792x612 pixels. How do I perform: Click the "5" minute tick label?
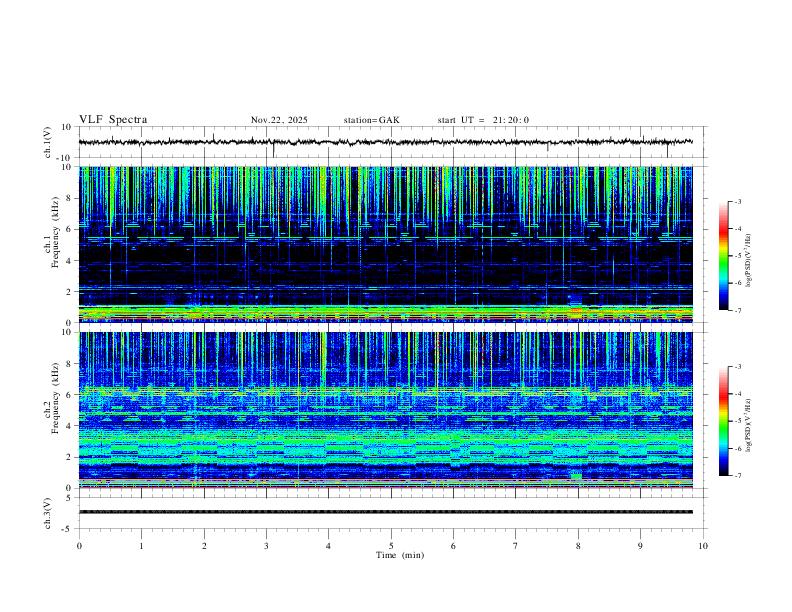click(x=391, y=546)
